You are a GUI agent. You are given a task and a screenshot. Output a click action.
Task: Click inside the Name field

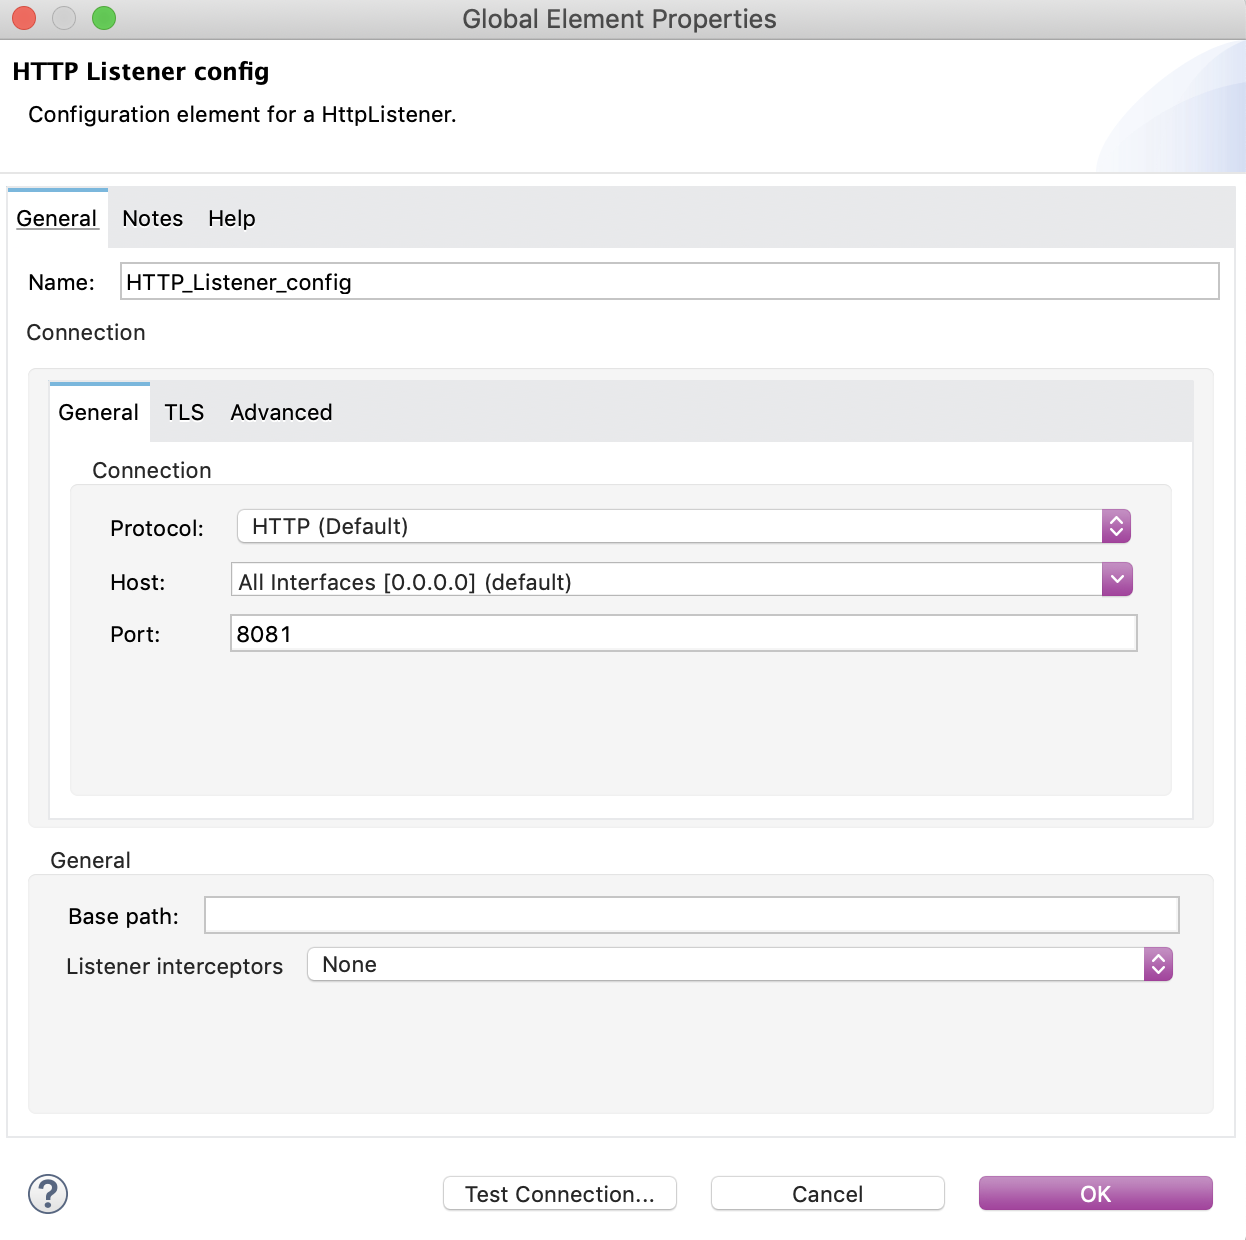coord(668,282)
